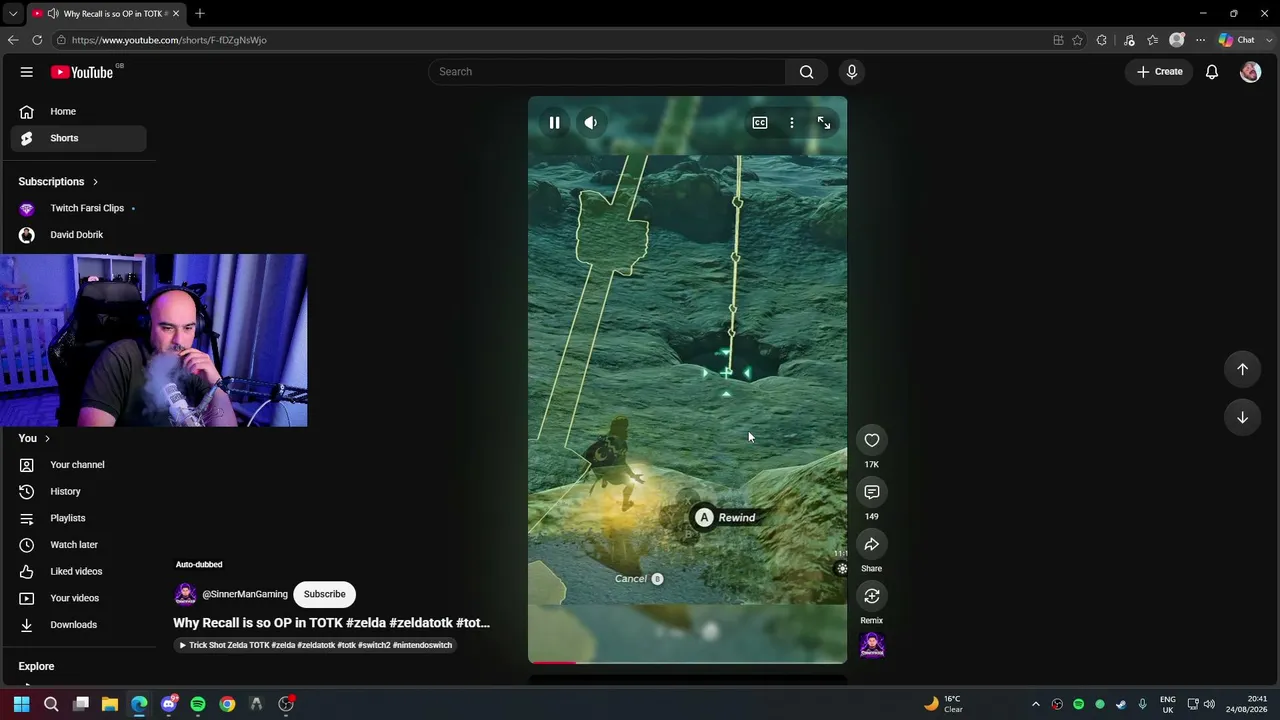
Task: Open Liked videos
Action: [x=78, y=571]
